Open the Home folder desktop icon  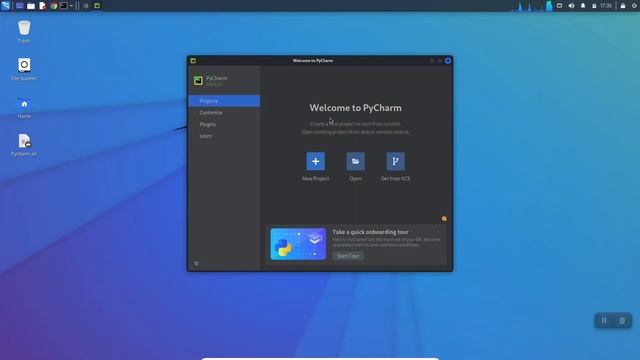(x=24, y=104)
